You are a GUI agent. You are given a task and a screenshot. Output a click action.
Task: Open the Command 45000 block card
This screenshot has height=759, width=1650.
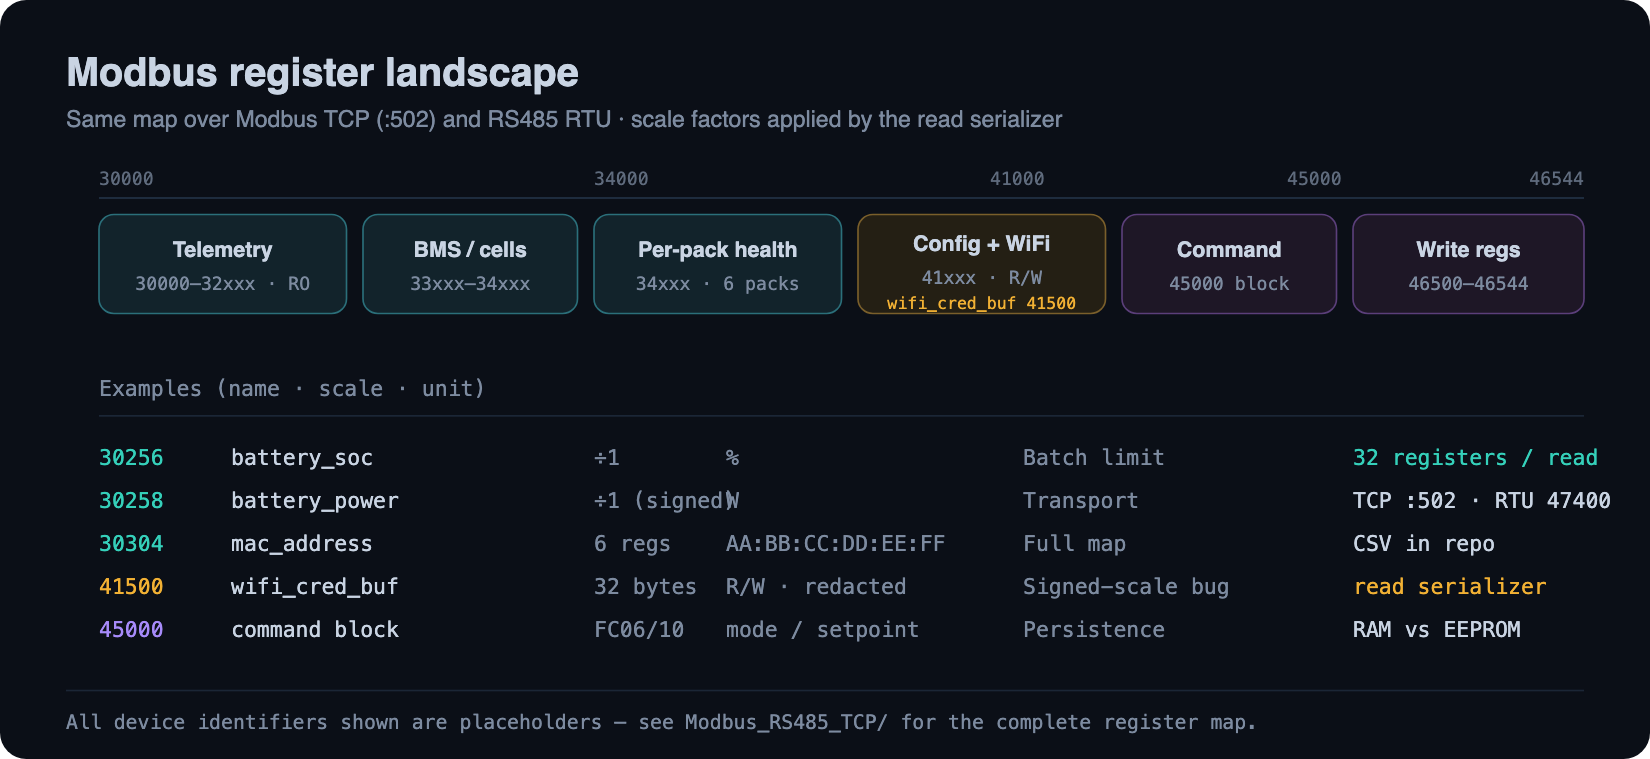click(1229, 264)
